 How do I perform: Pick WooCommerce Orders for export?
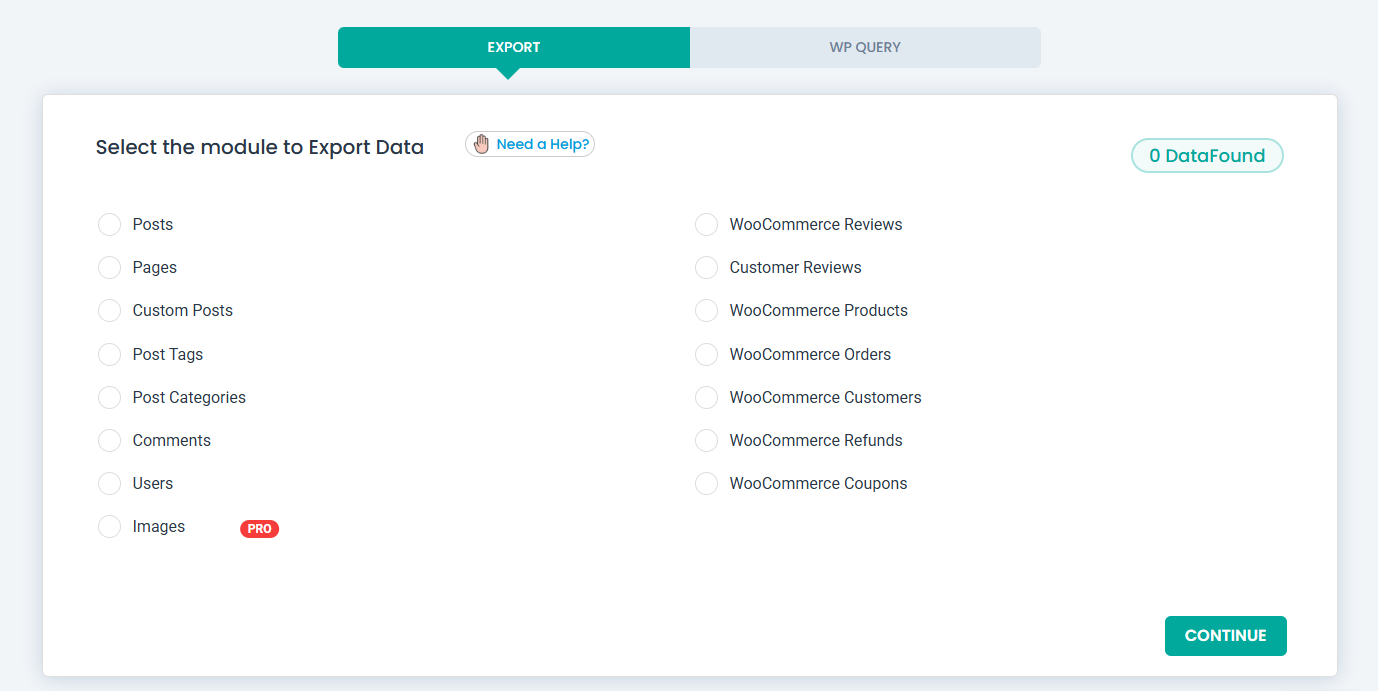pyautogui.click(x=706, y=354)
